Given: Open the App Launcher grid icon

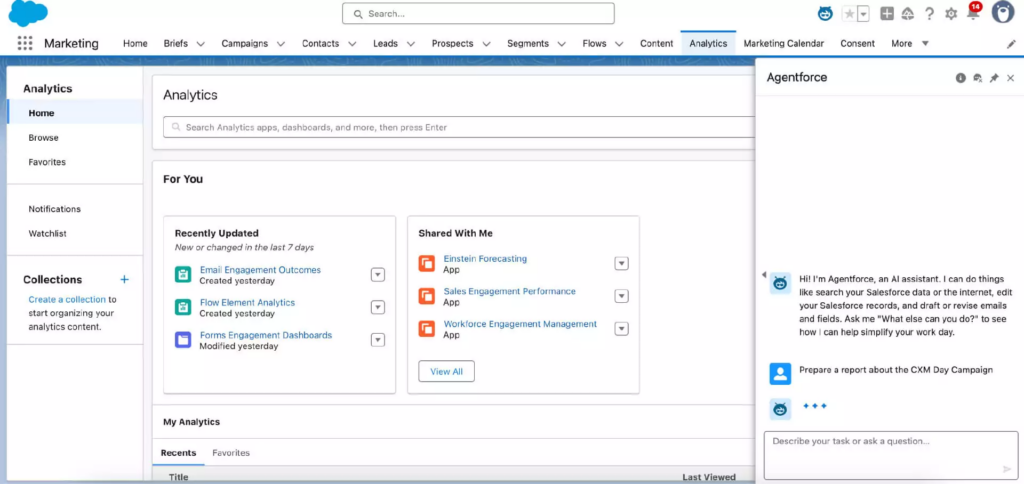Looking at the screenshot, I should pos(25,44).
